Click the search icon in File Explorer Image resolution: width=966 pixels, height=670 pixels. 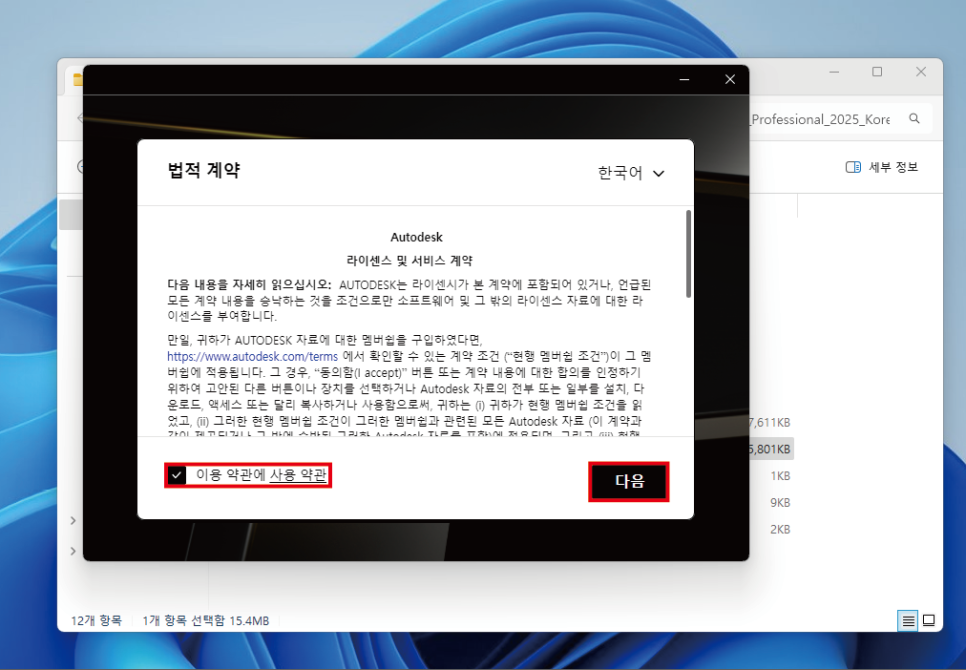914,118
